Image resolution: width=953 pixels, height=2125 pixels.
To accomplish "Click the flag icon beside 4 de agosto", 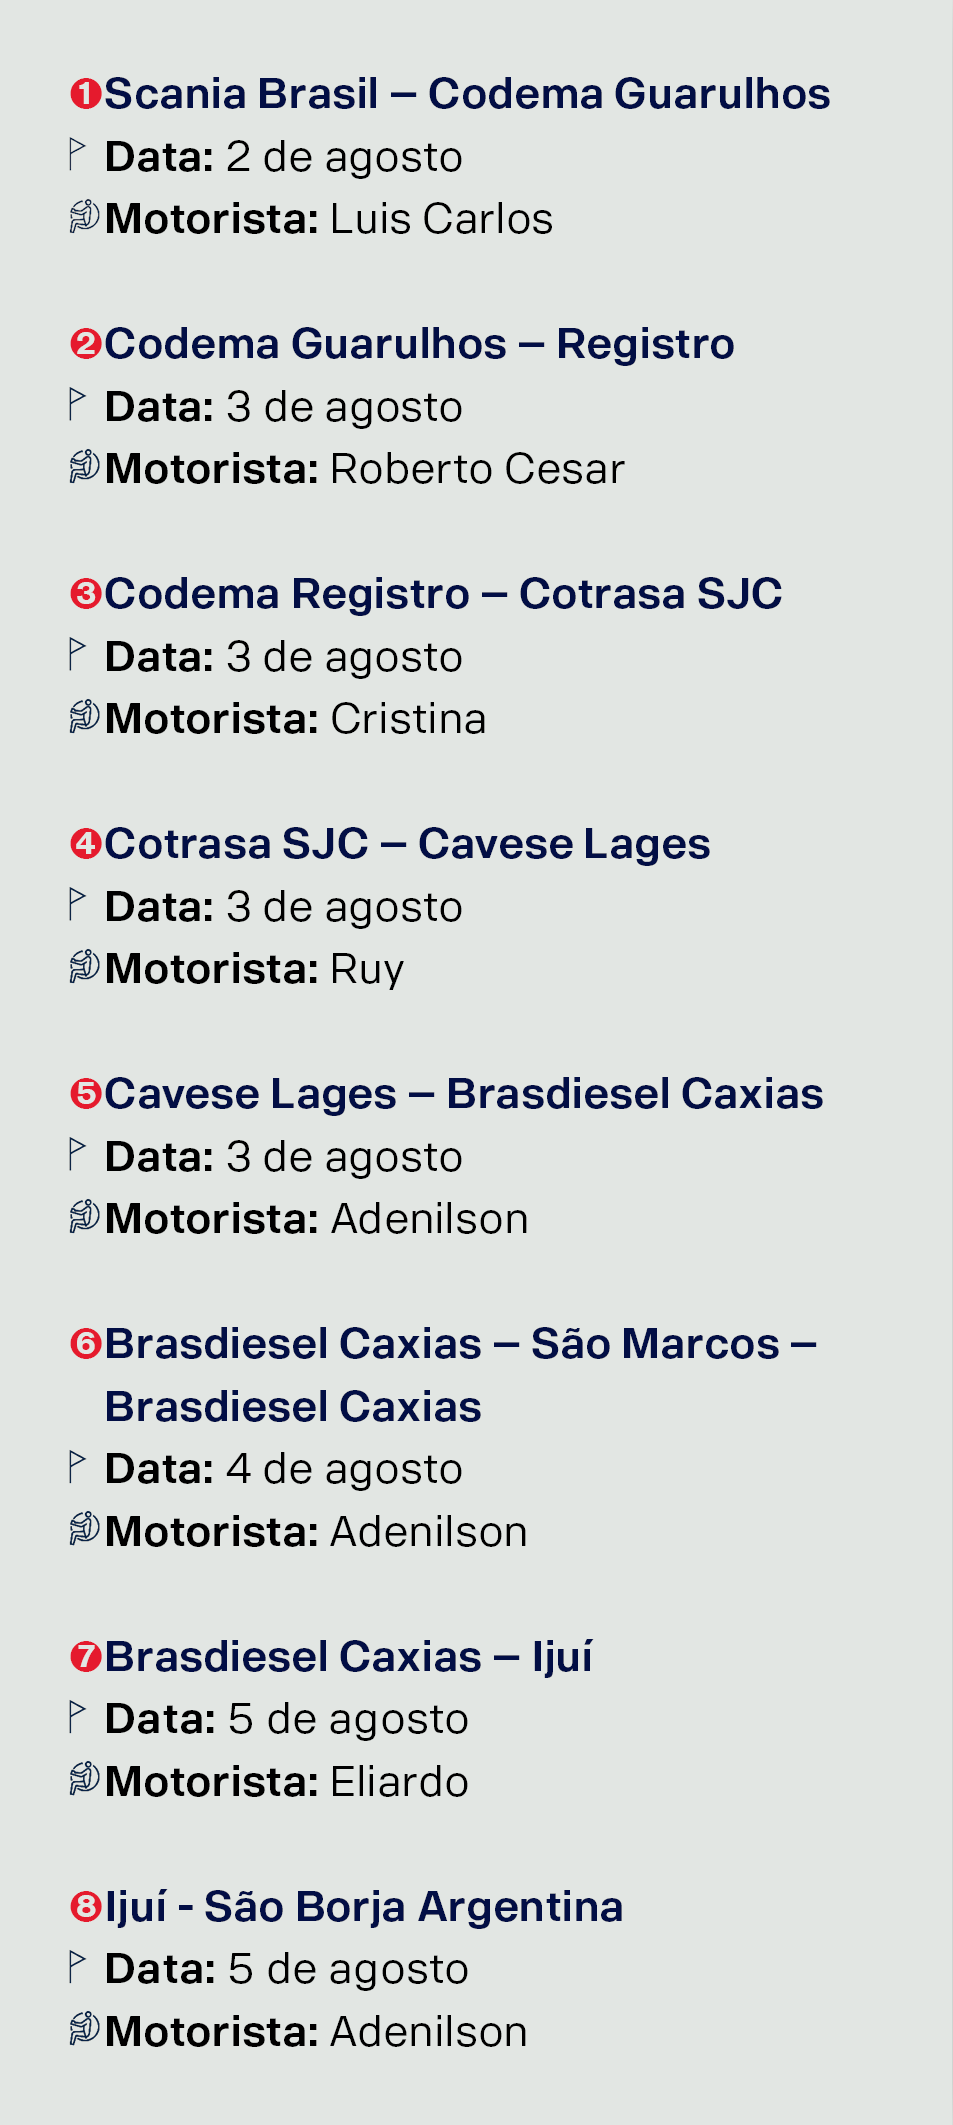I will tap(77, 1467).
